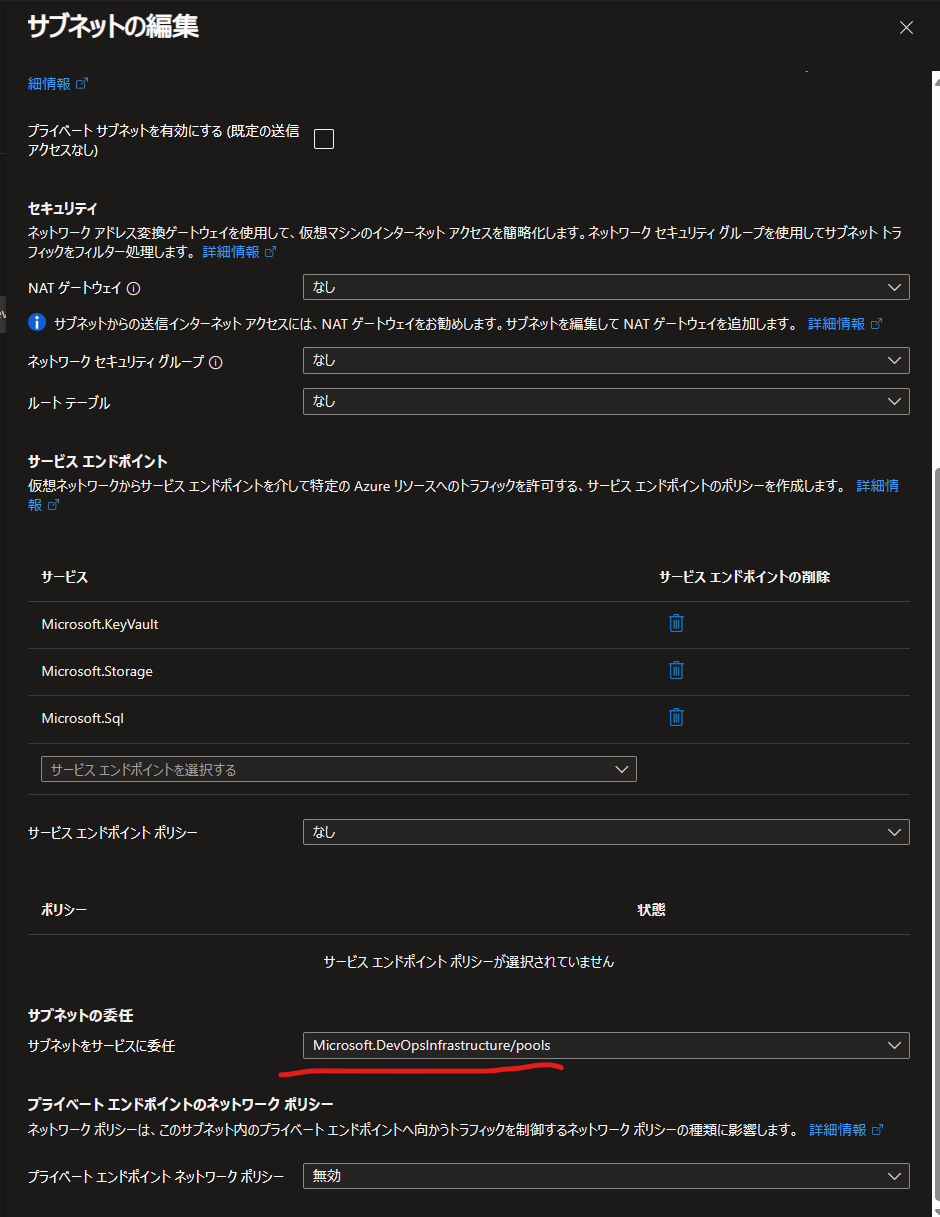Open プライベート エンドポイント ネットワーク ポリシー dropdown
940x1217 pixels.
[606, 1176]
